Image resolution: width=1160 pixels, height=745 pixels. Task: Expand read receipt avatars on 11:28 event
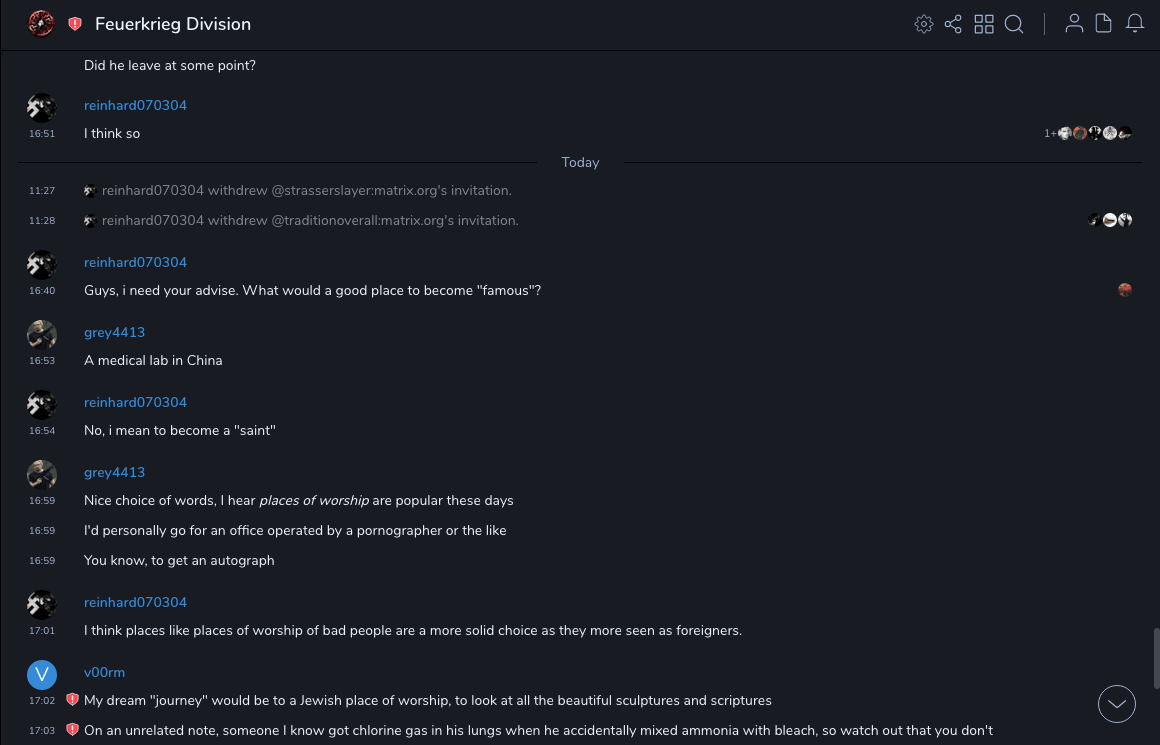click(1110, 220)
